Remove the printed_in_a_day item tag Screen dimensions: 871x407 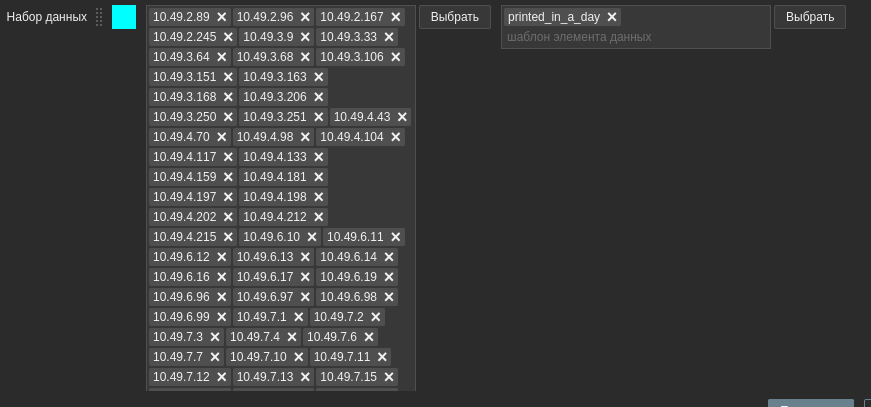coord(612,17)
